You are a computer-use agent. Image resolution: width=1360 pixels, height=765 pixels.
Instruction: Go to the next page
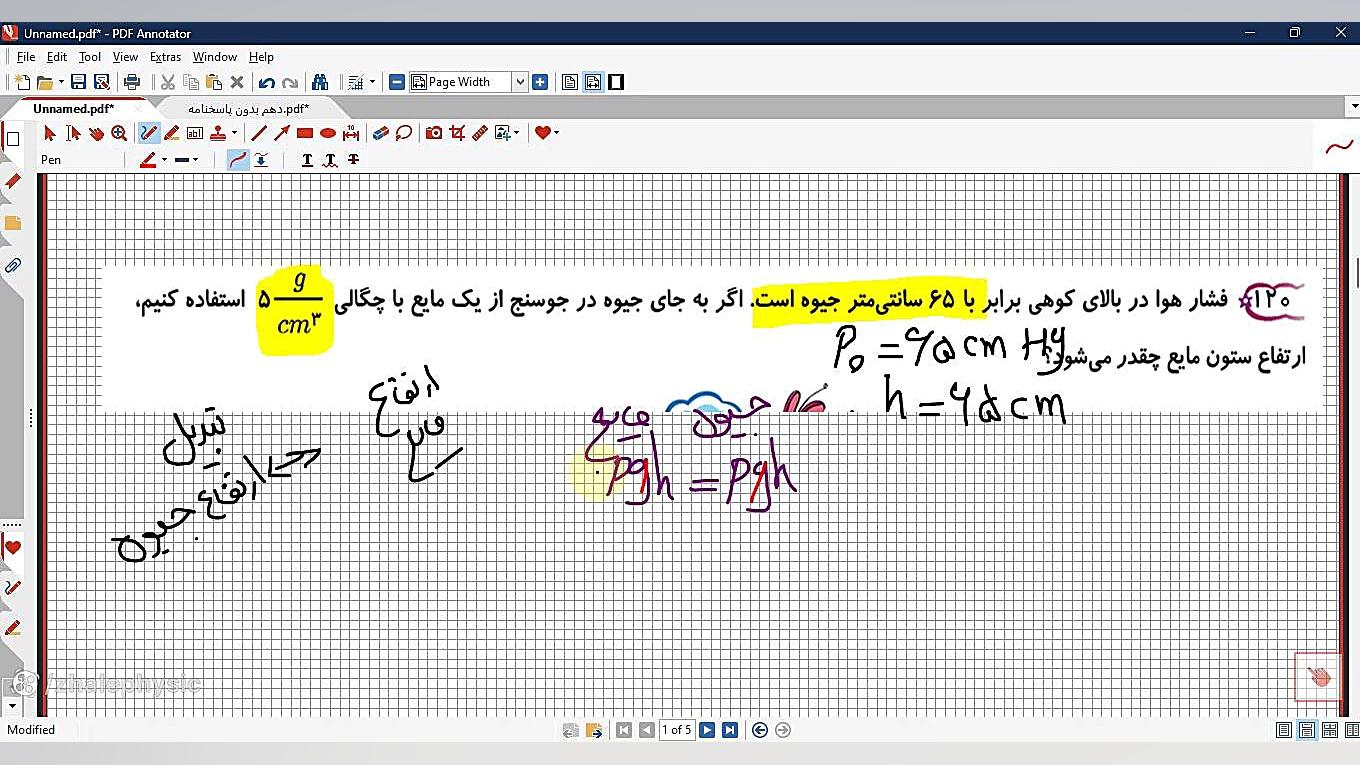707,730
